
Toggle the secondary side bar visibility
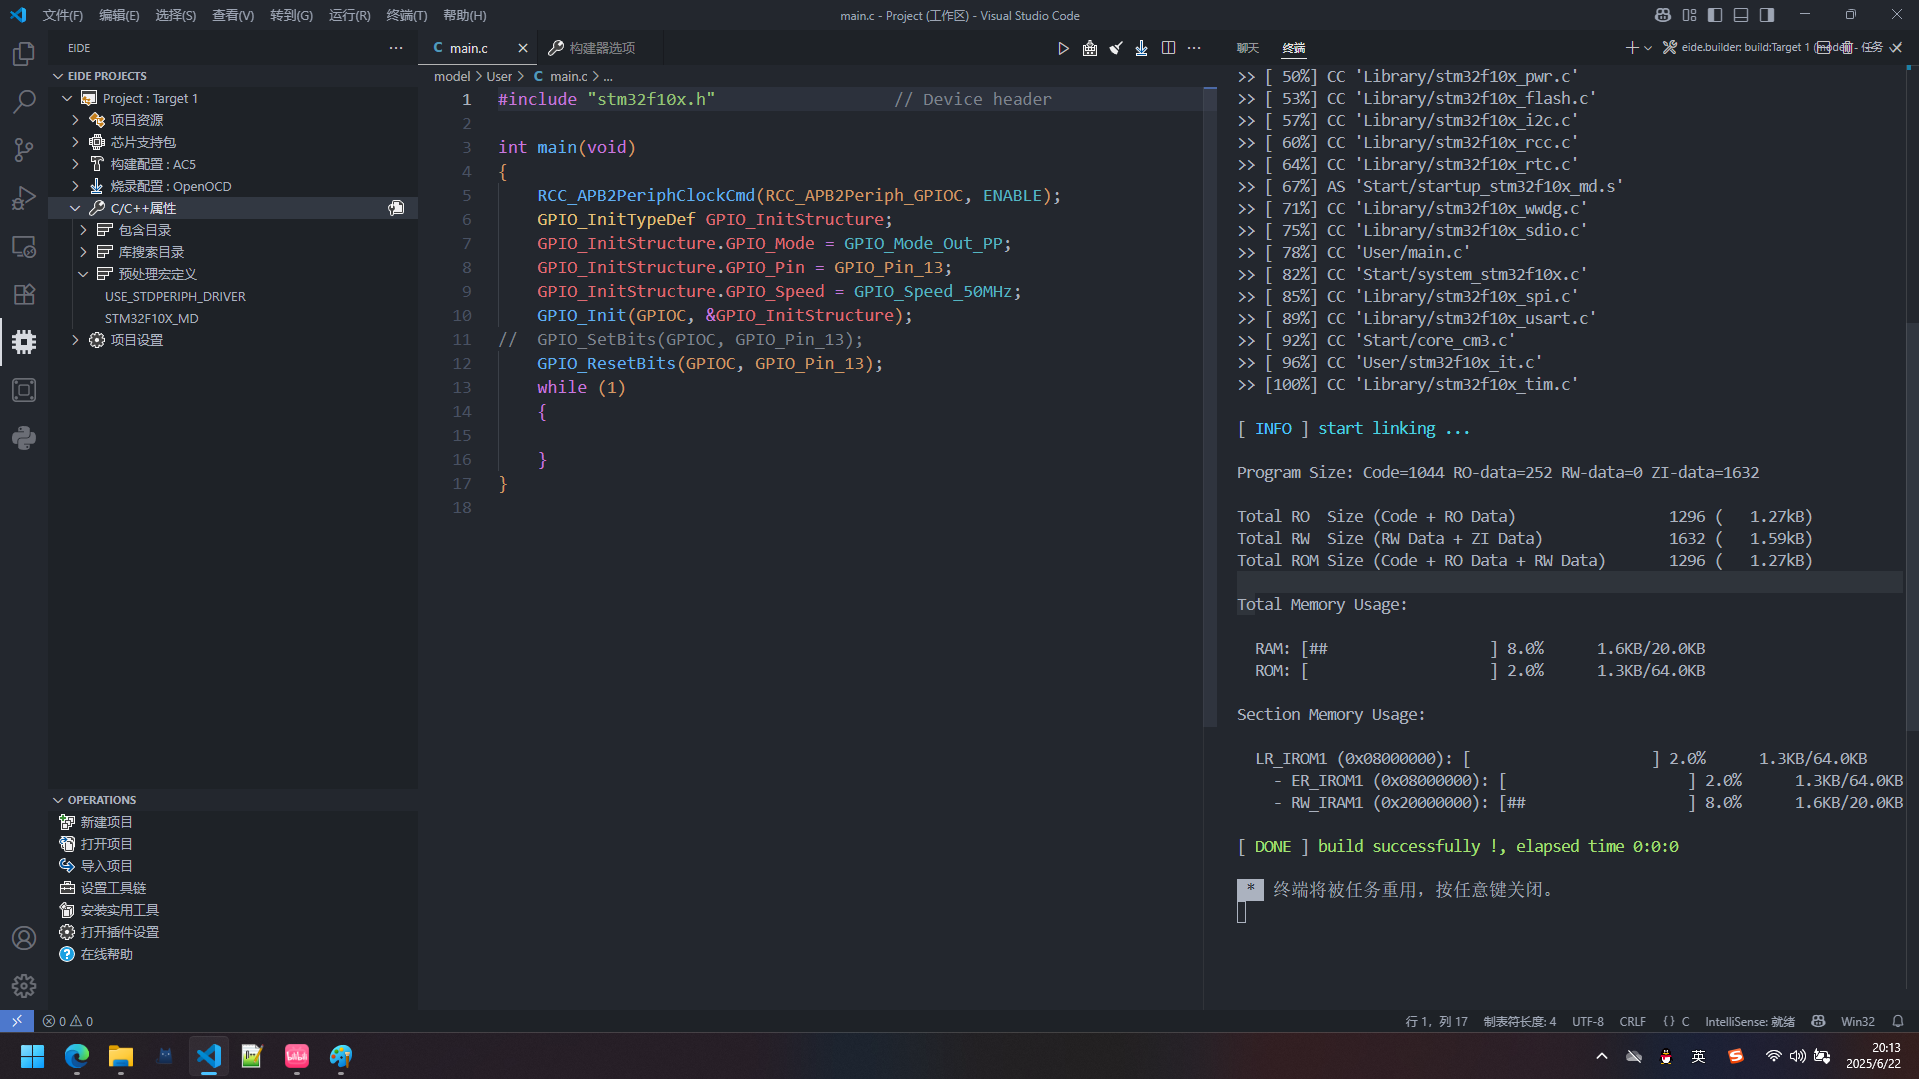[1767, 15]
